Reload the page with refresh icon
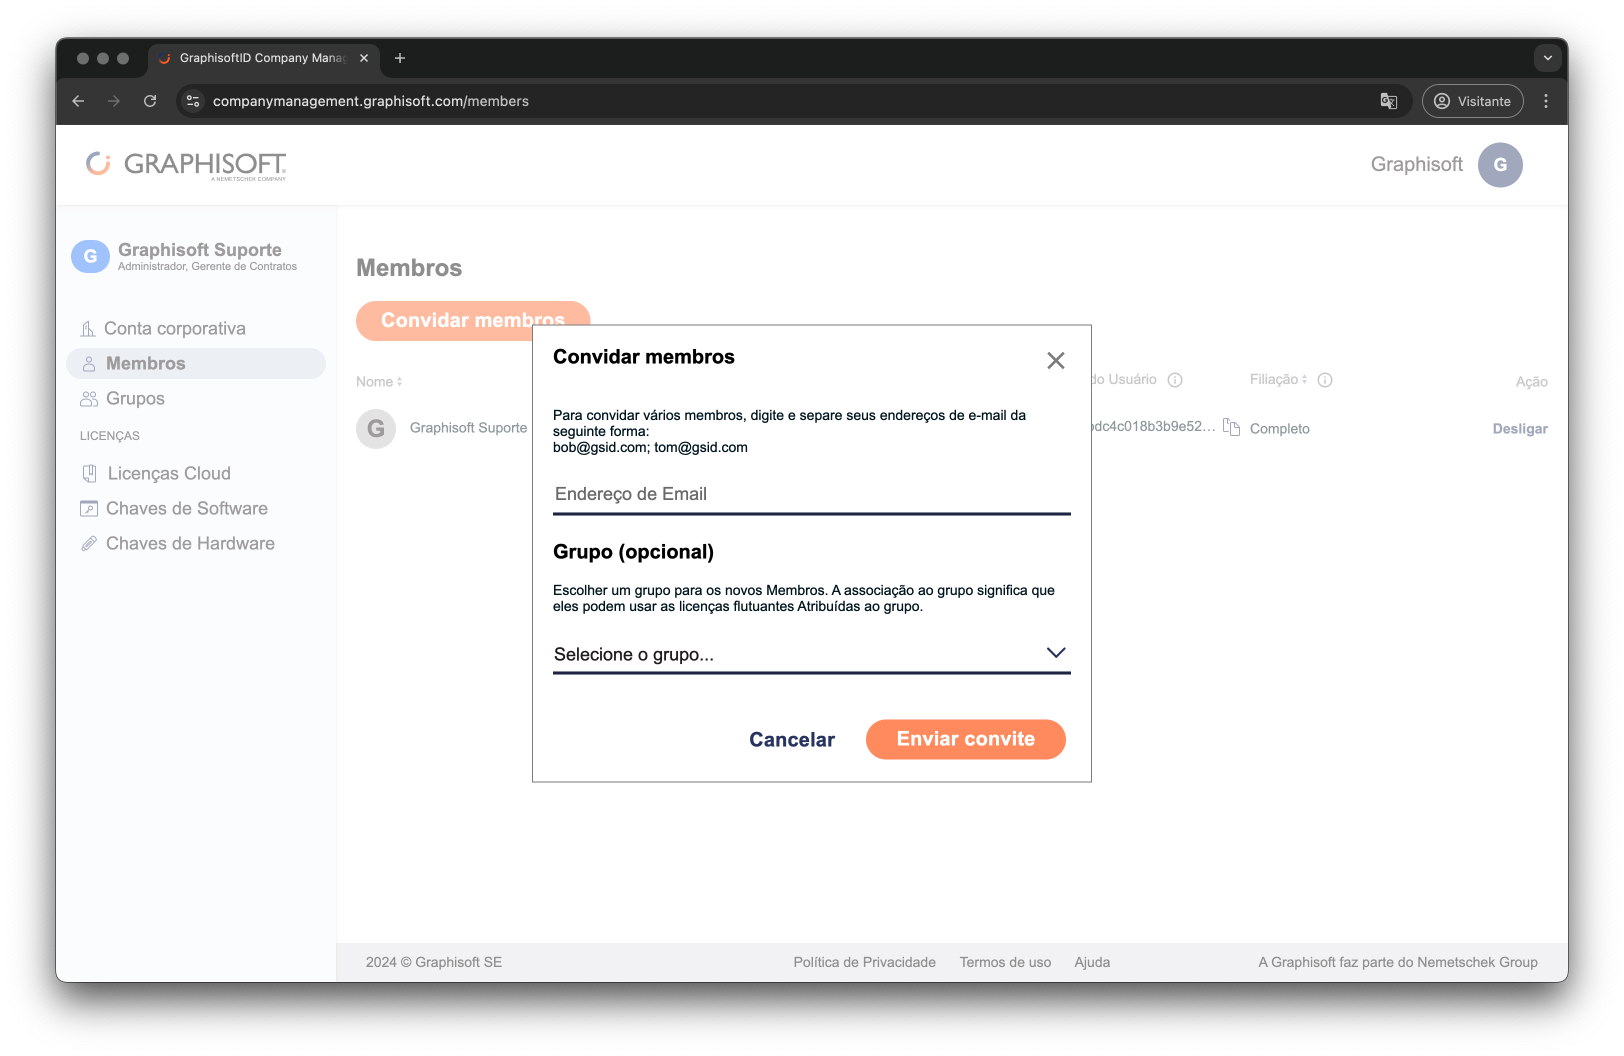The height and width of the screenshot is (1056, 1624). [150, 101]
